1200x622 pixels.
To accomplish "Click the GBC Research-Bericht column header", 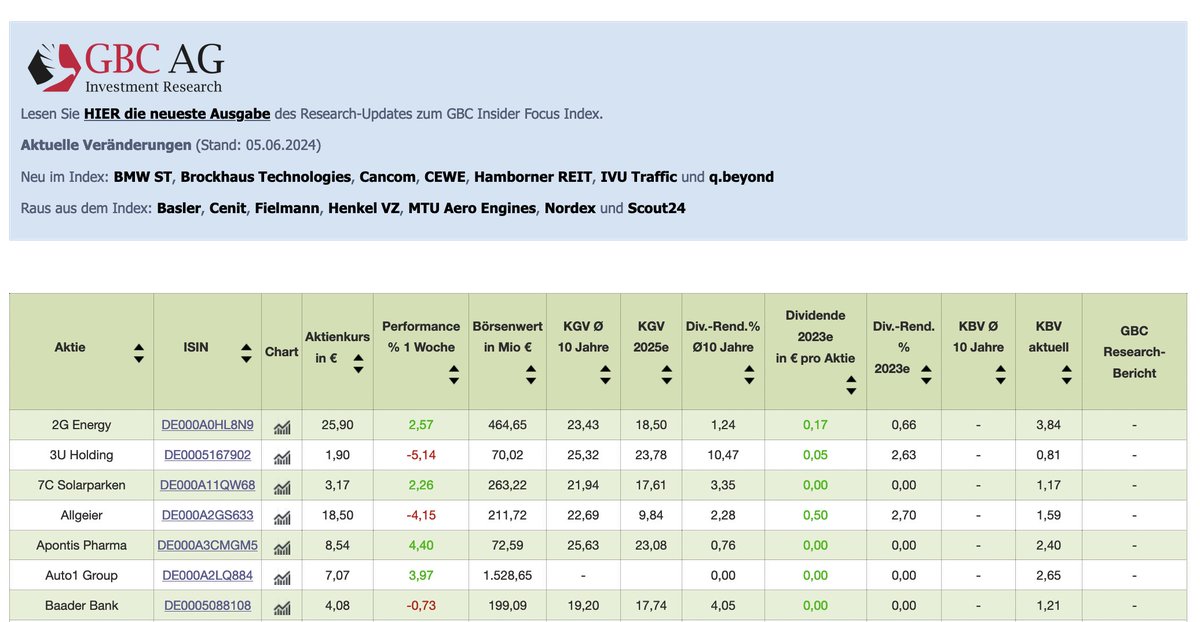I will coord(1134,352).
